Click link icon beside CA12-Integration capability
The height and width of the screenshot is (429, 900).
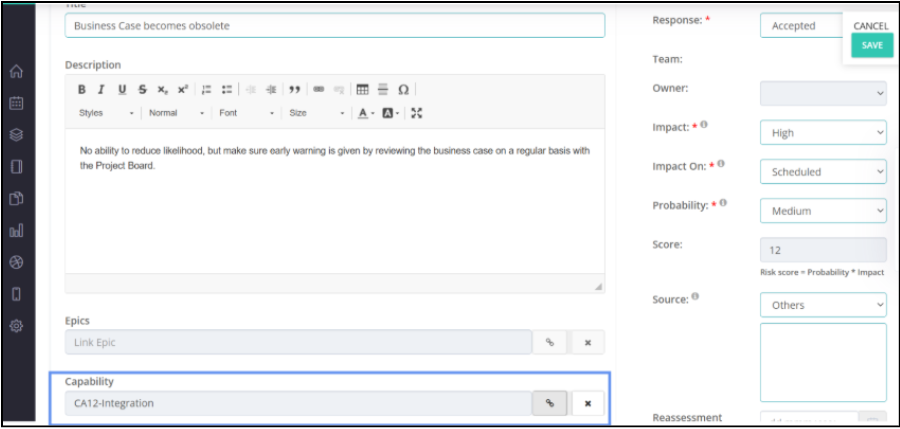550,403
